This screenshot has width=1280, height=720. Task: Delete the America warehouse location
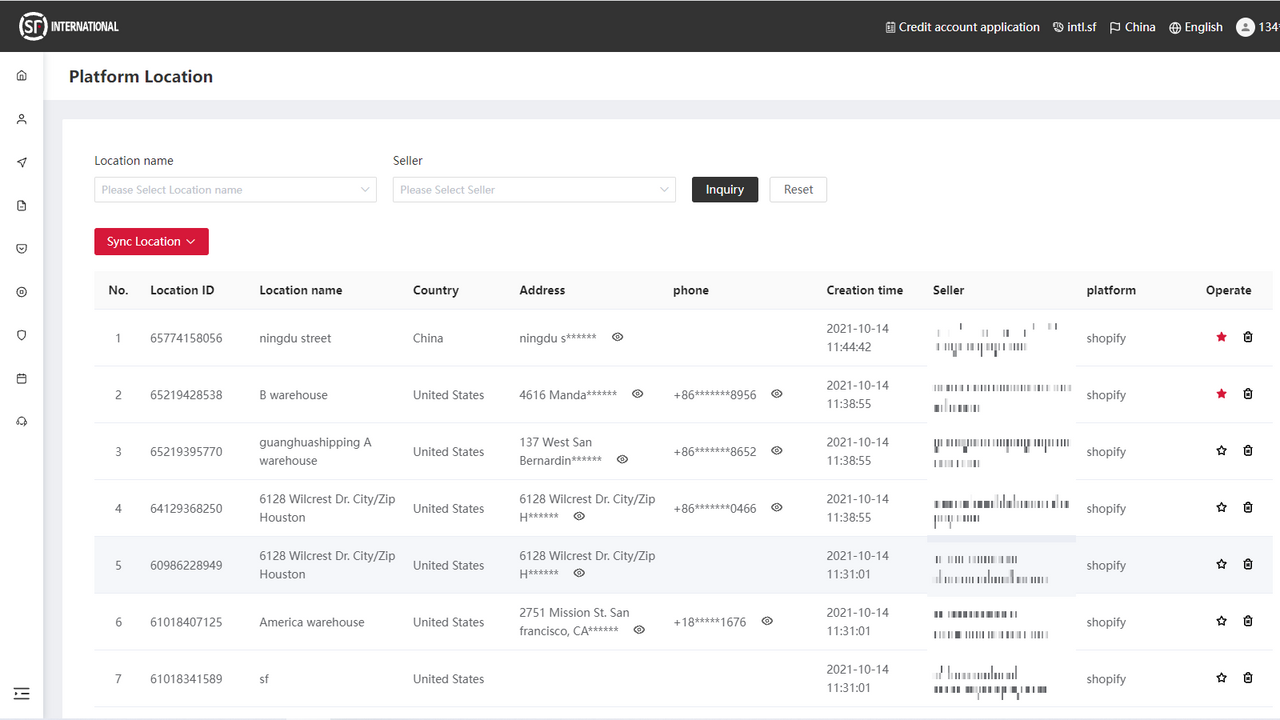[1248, 621]
